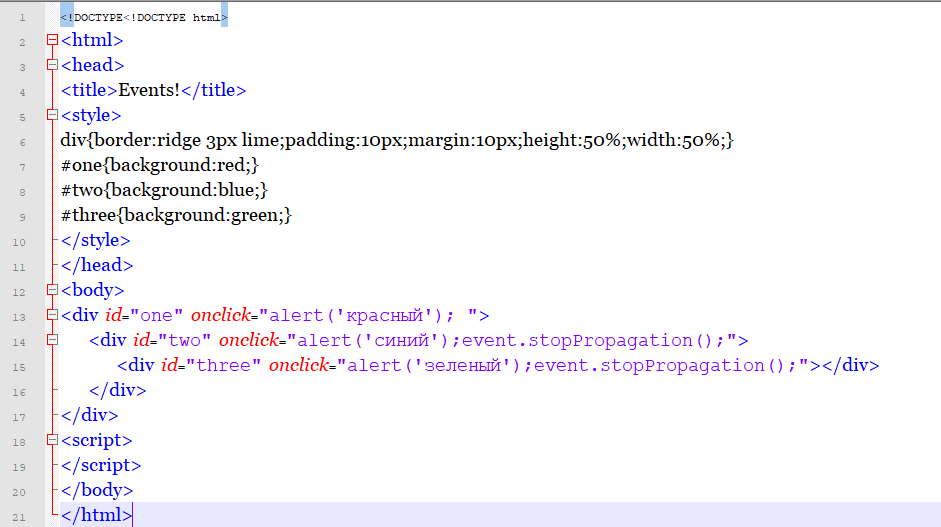
Task: Click the closing </style> tag
Action: (95, 240)
